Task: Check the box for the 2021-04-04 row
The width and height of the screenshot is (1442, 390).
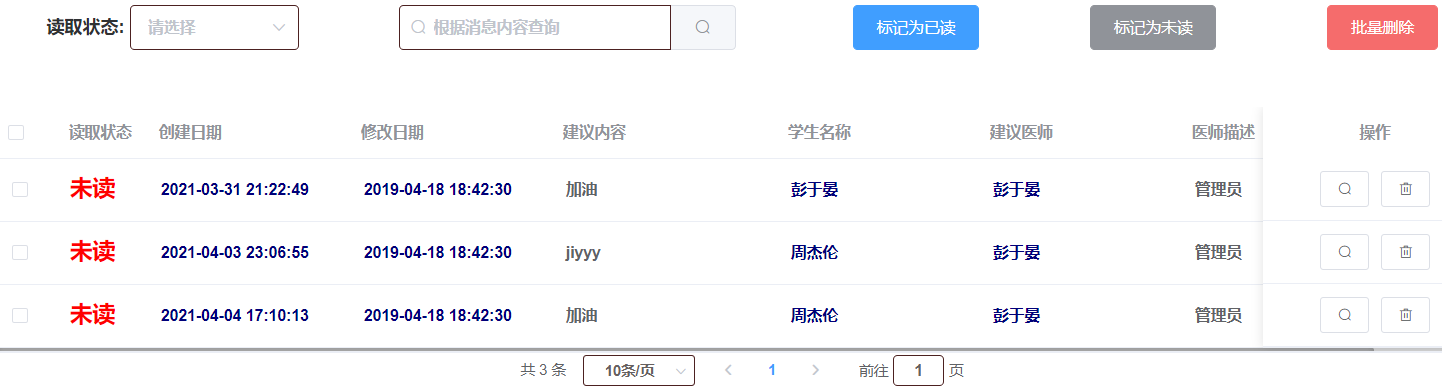Action: coord(20,315)
